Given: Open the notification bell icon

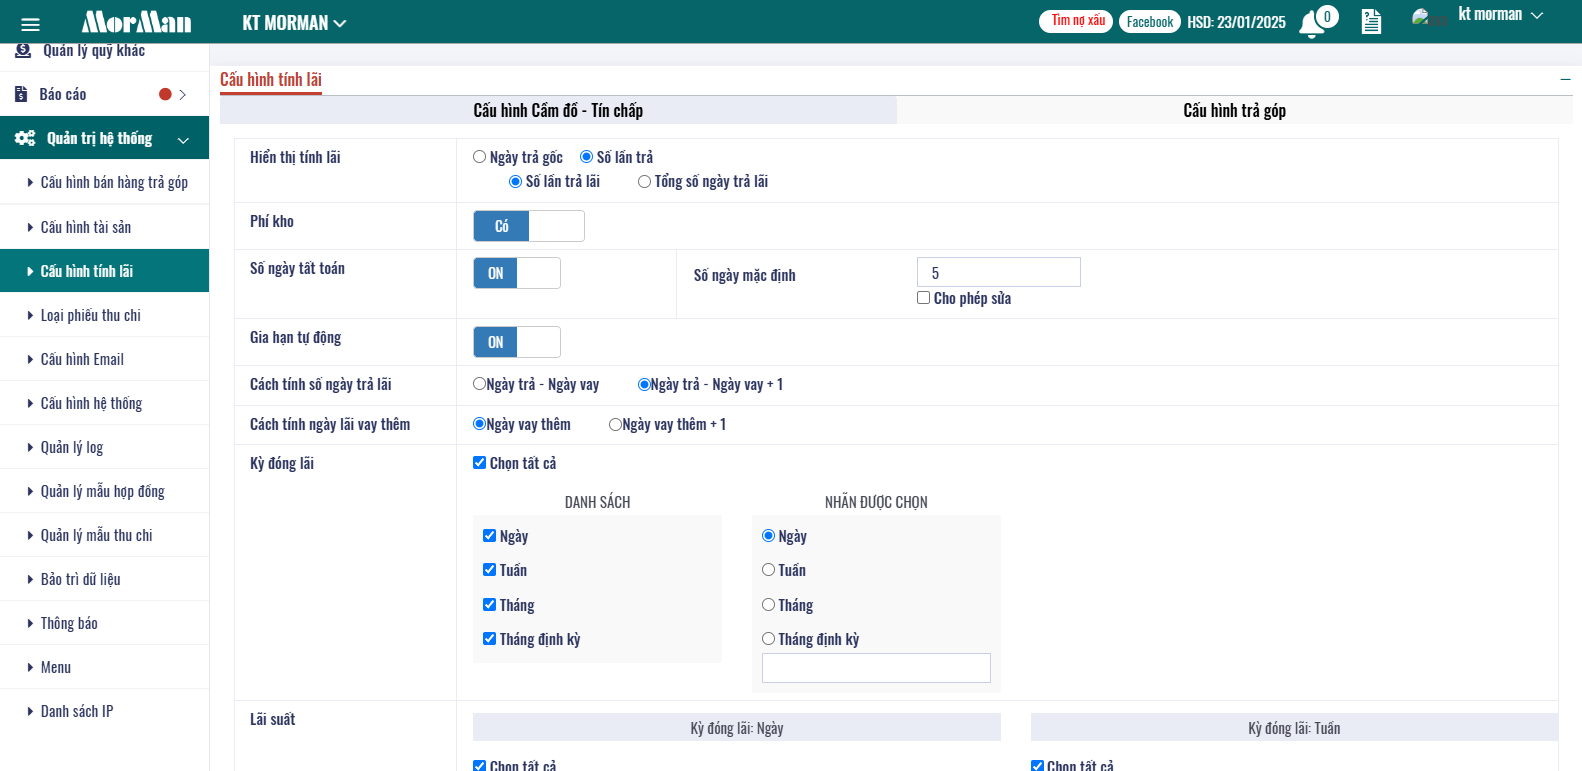Looking at the screenshot, I should [1311, 24].
